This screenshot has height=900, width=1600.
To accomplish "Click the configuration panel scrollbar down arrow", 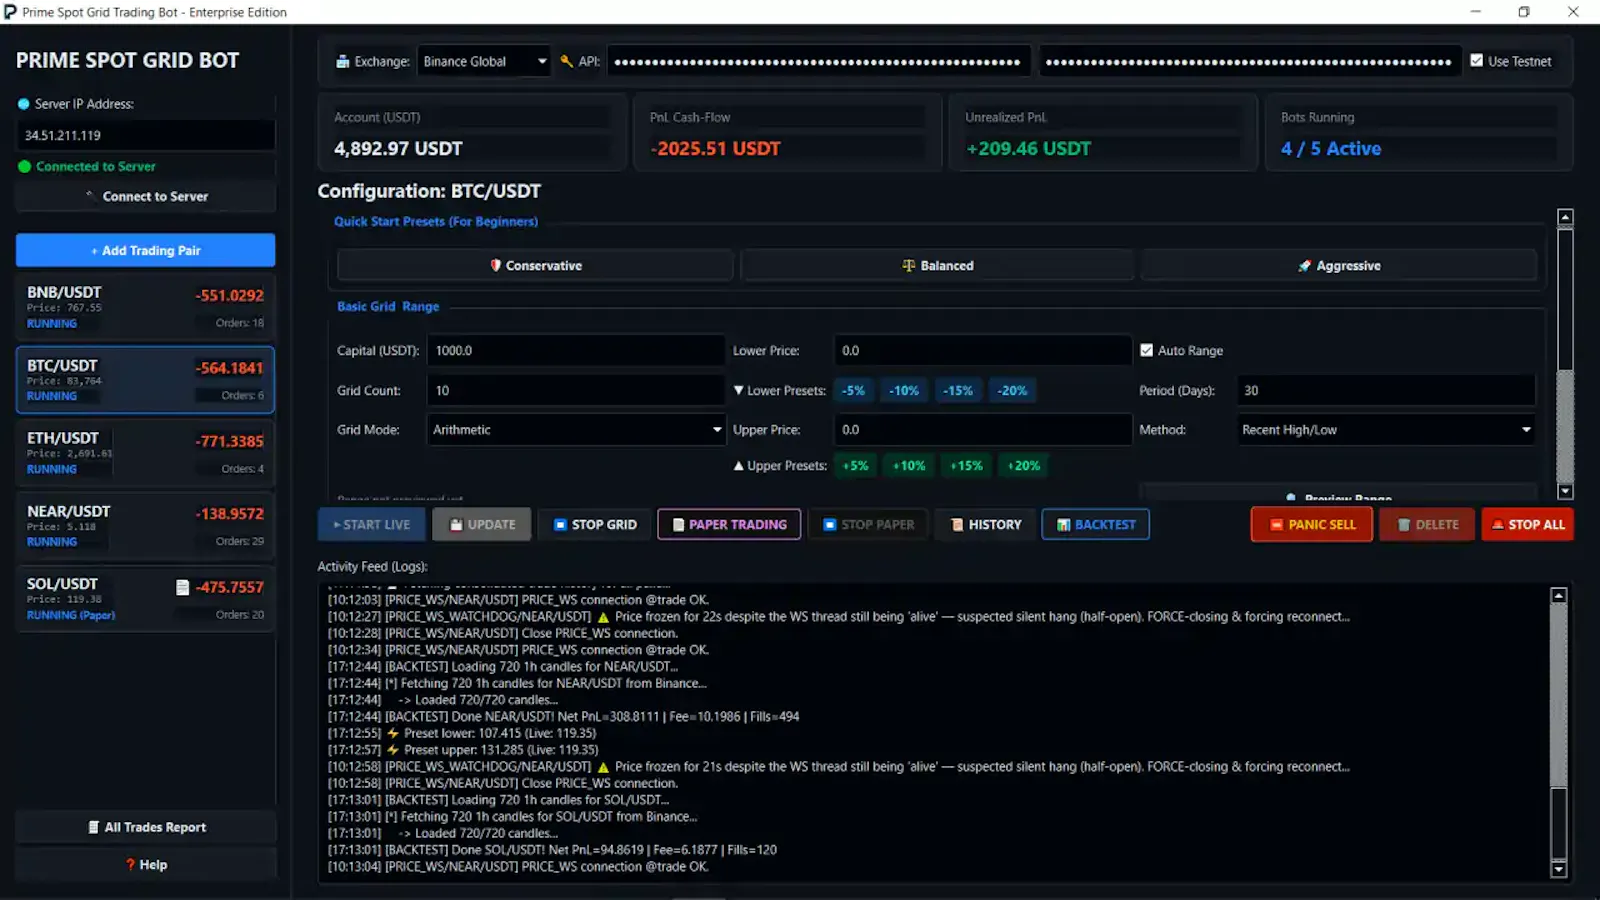I will coord(1565,491).
